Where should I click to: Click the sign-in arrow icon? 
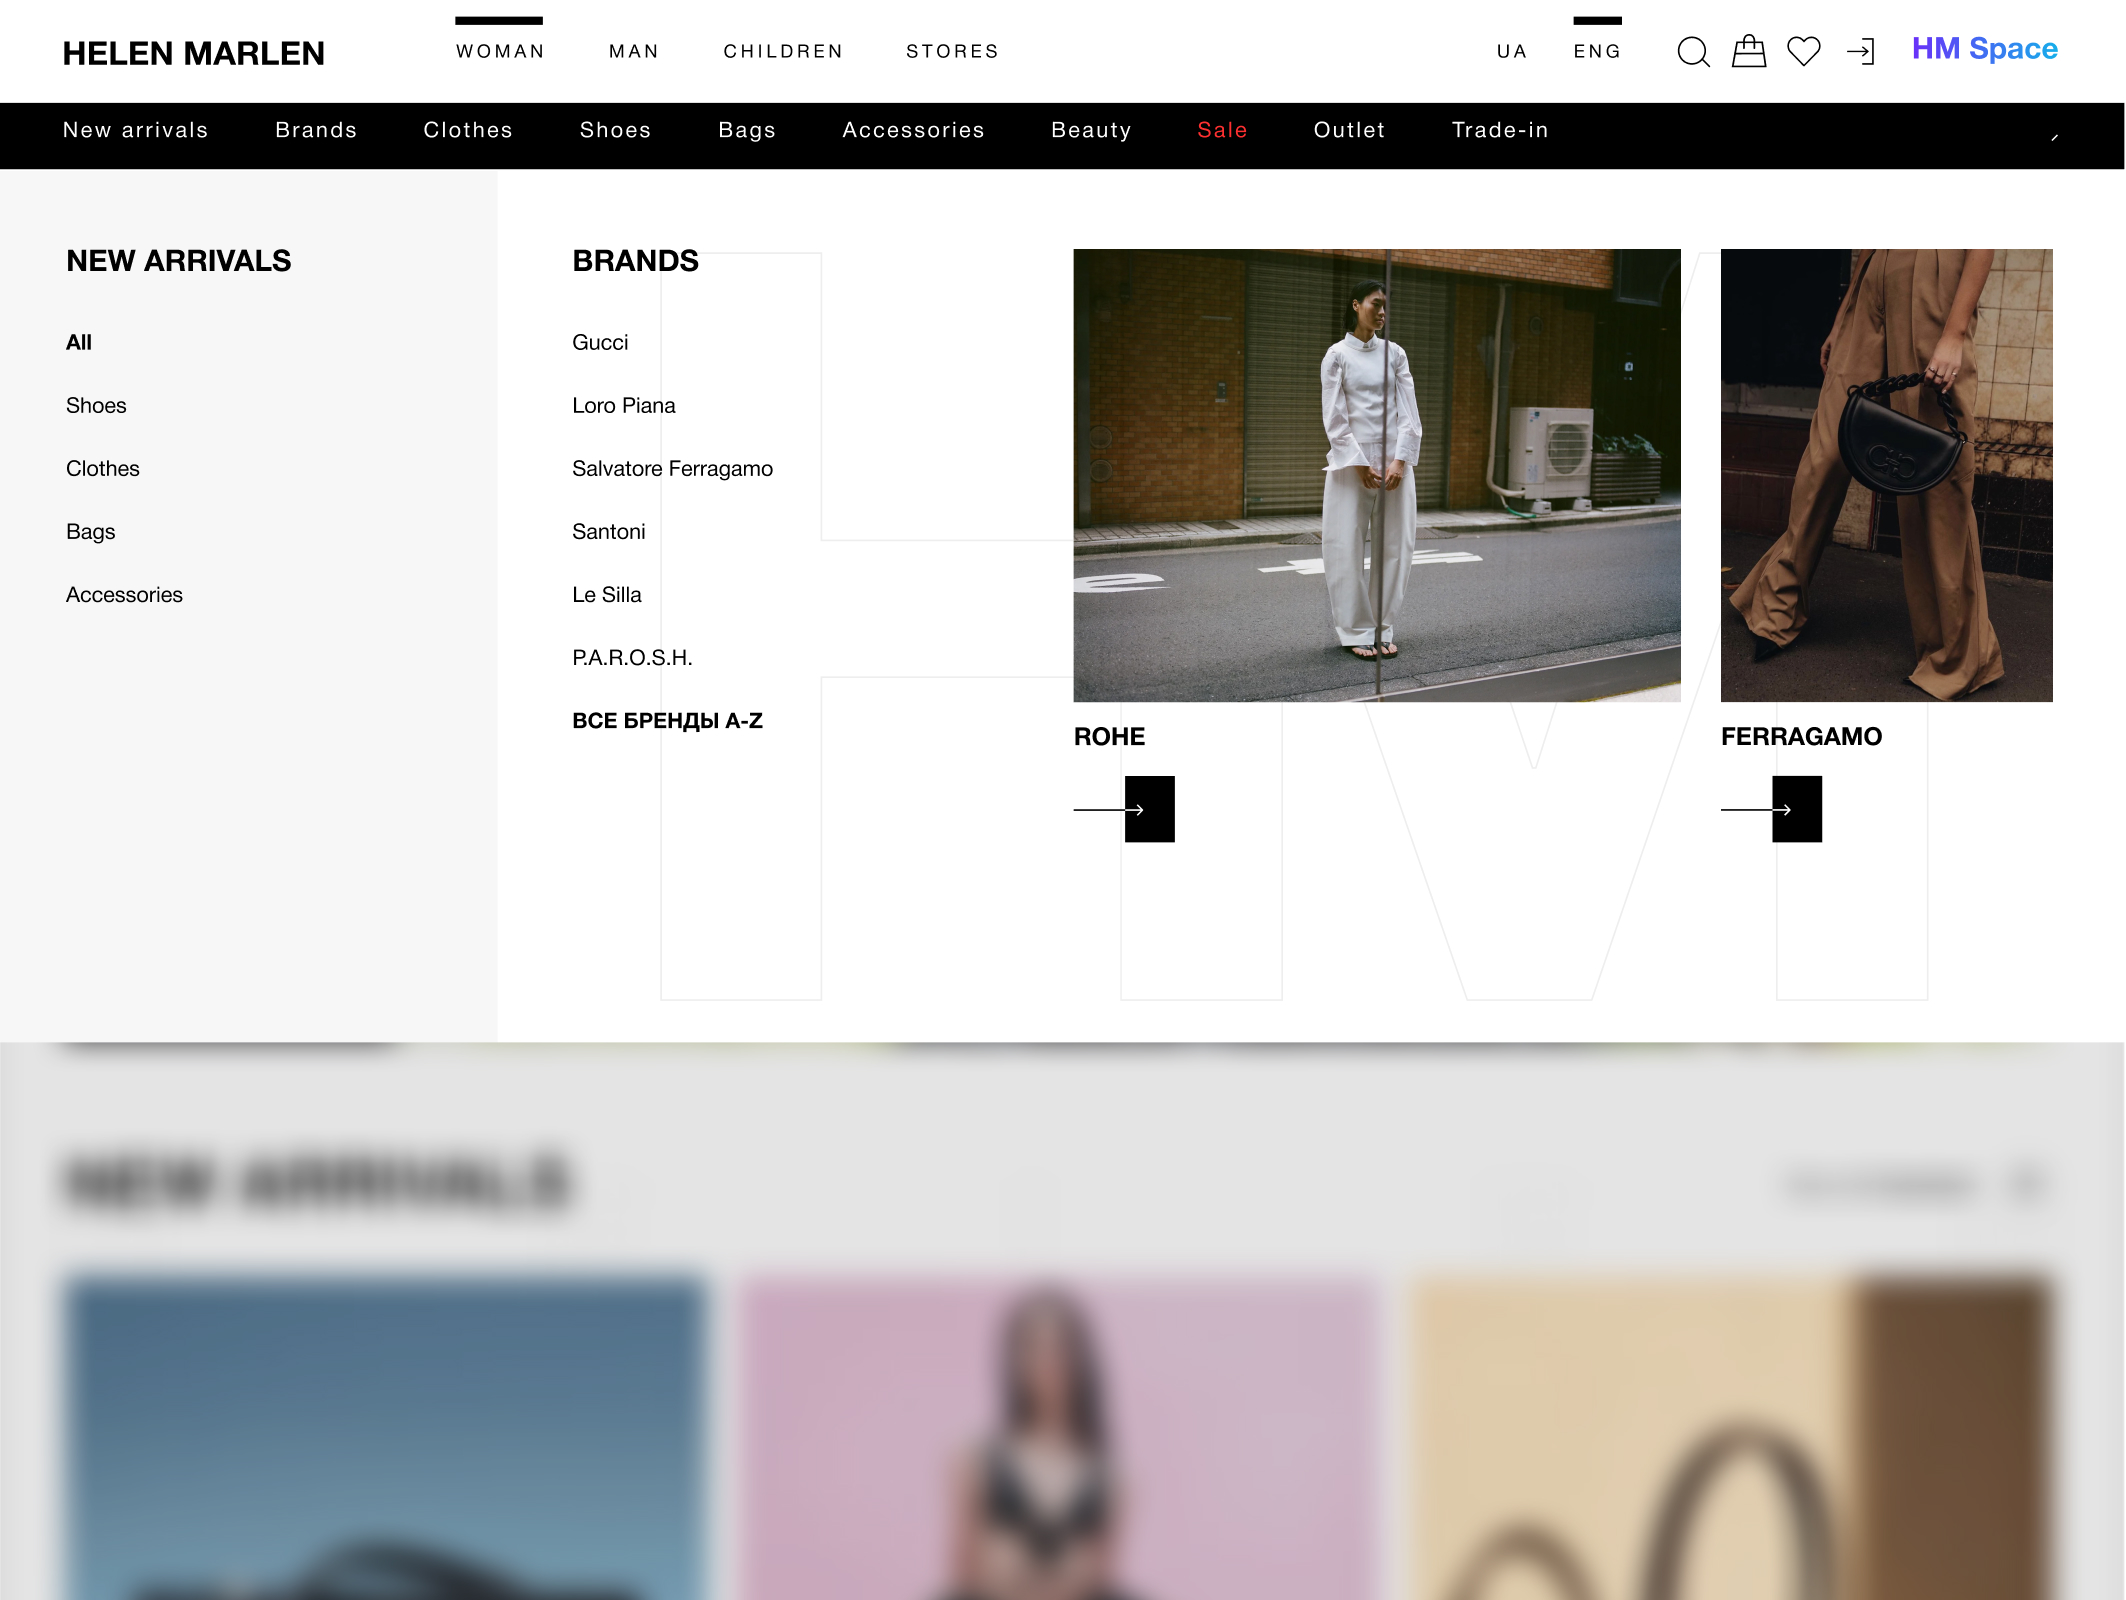pyautogui.click(x=1860, y=52)
